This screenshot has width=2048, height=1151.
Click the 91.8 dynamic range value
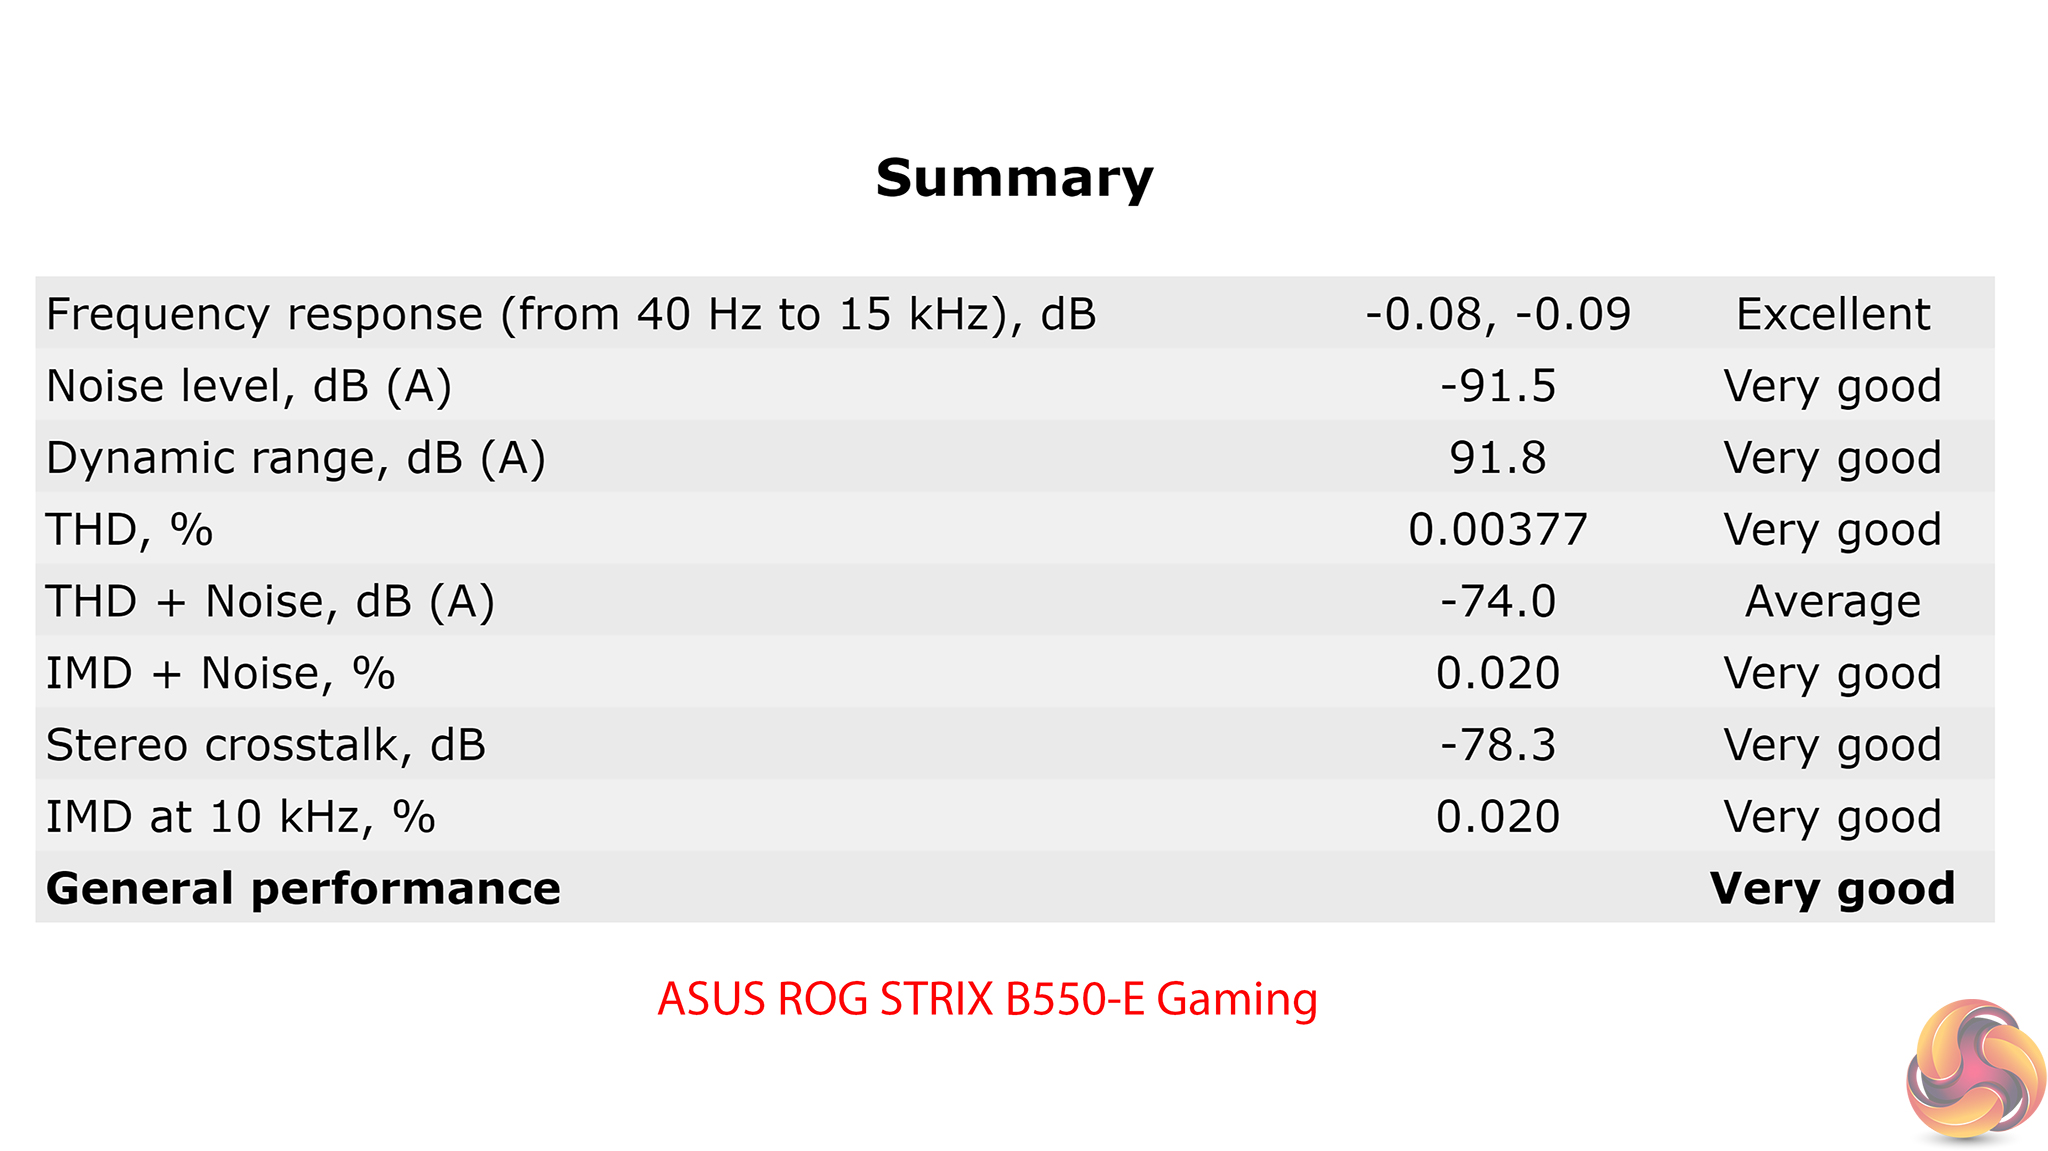pos(1497,458)
